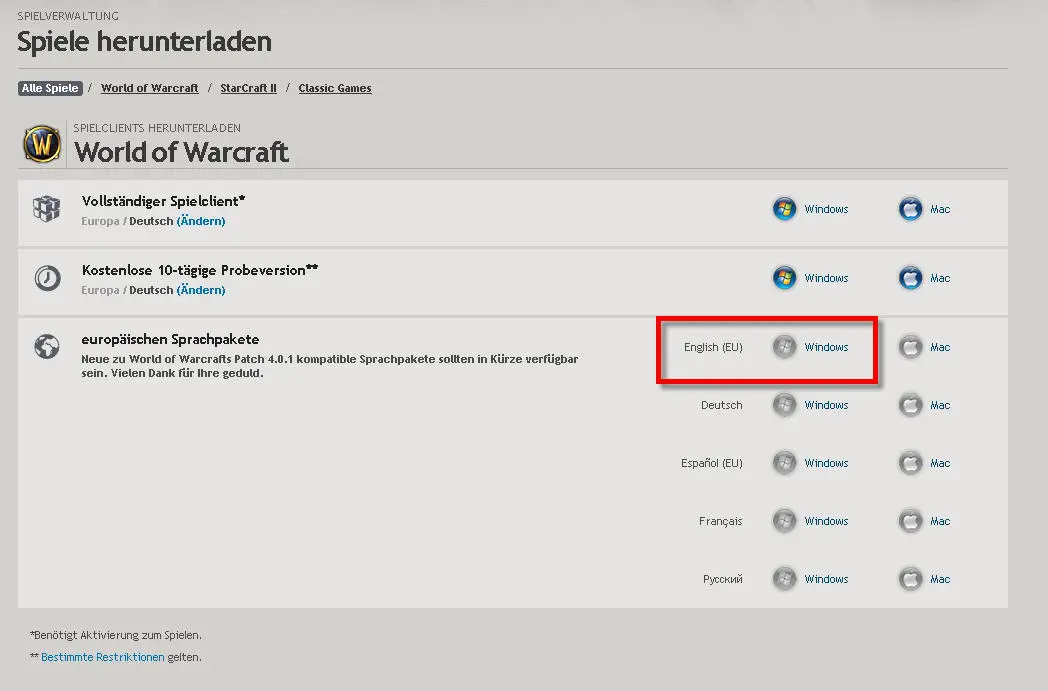Click the grey Windows icon for Français
Image resolution: width=1048 pixels, height=691 pixels.
point(784,521)
